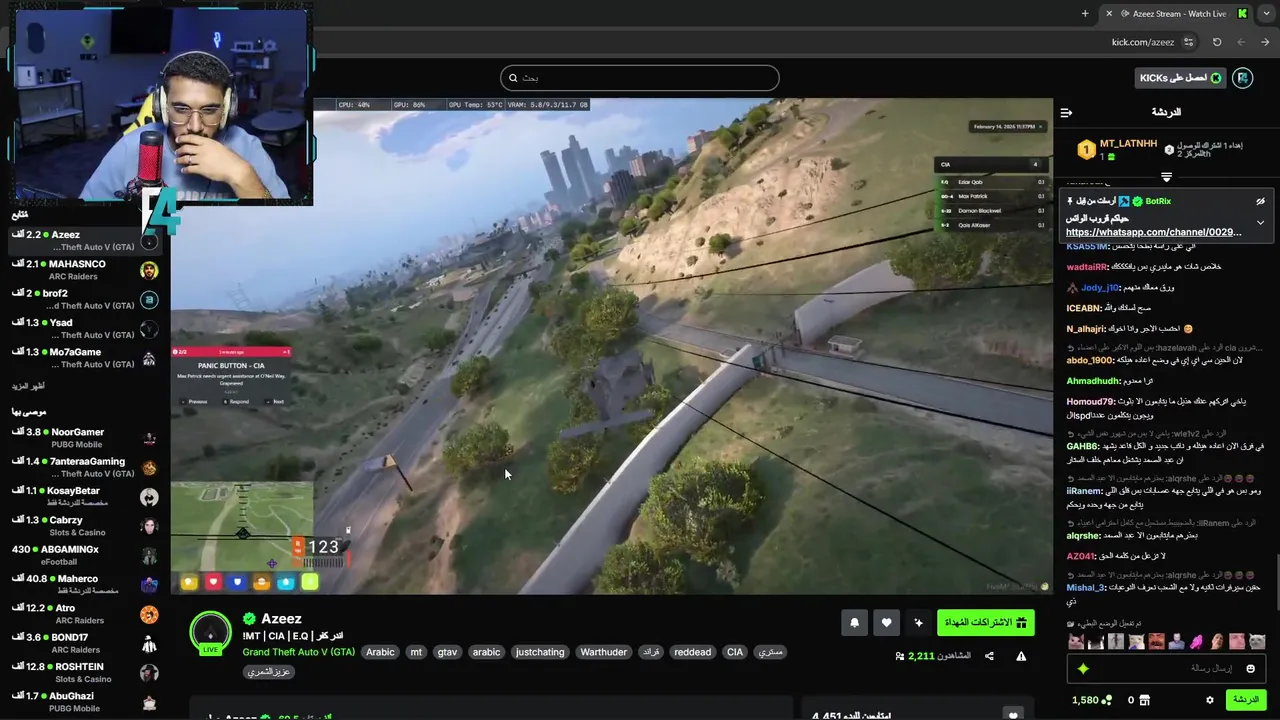Toggle notifications with the bell icon
Screen dimensions: 1280x720
coord(854,623)
